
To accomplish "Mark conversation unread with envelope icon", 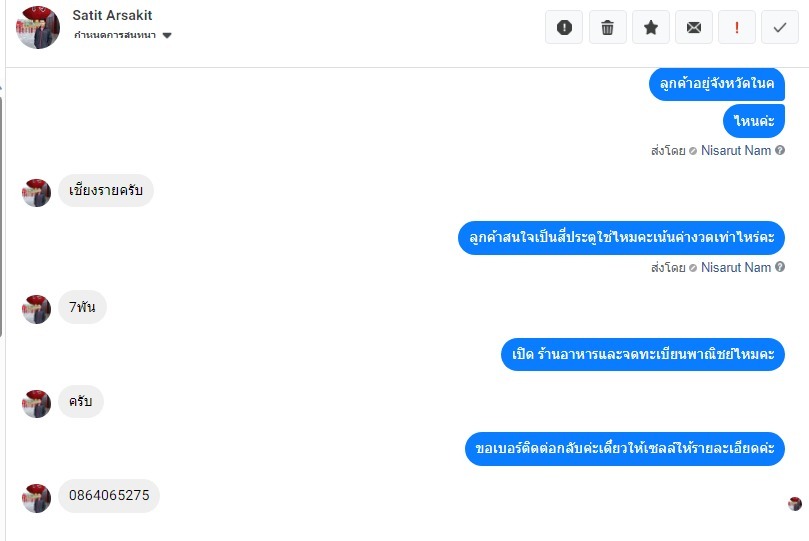I will pos(693,27).
